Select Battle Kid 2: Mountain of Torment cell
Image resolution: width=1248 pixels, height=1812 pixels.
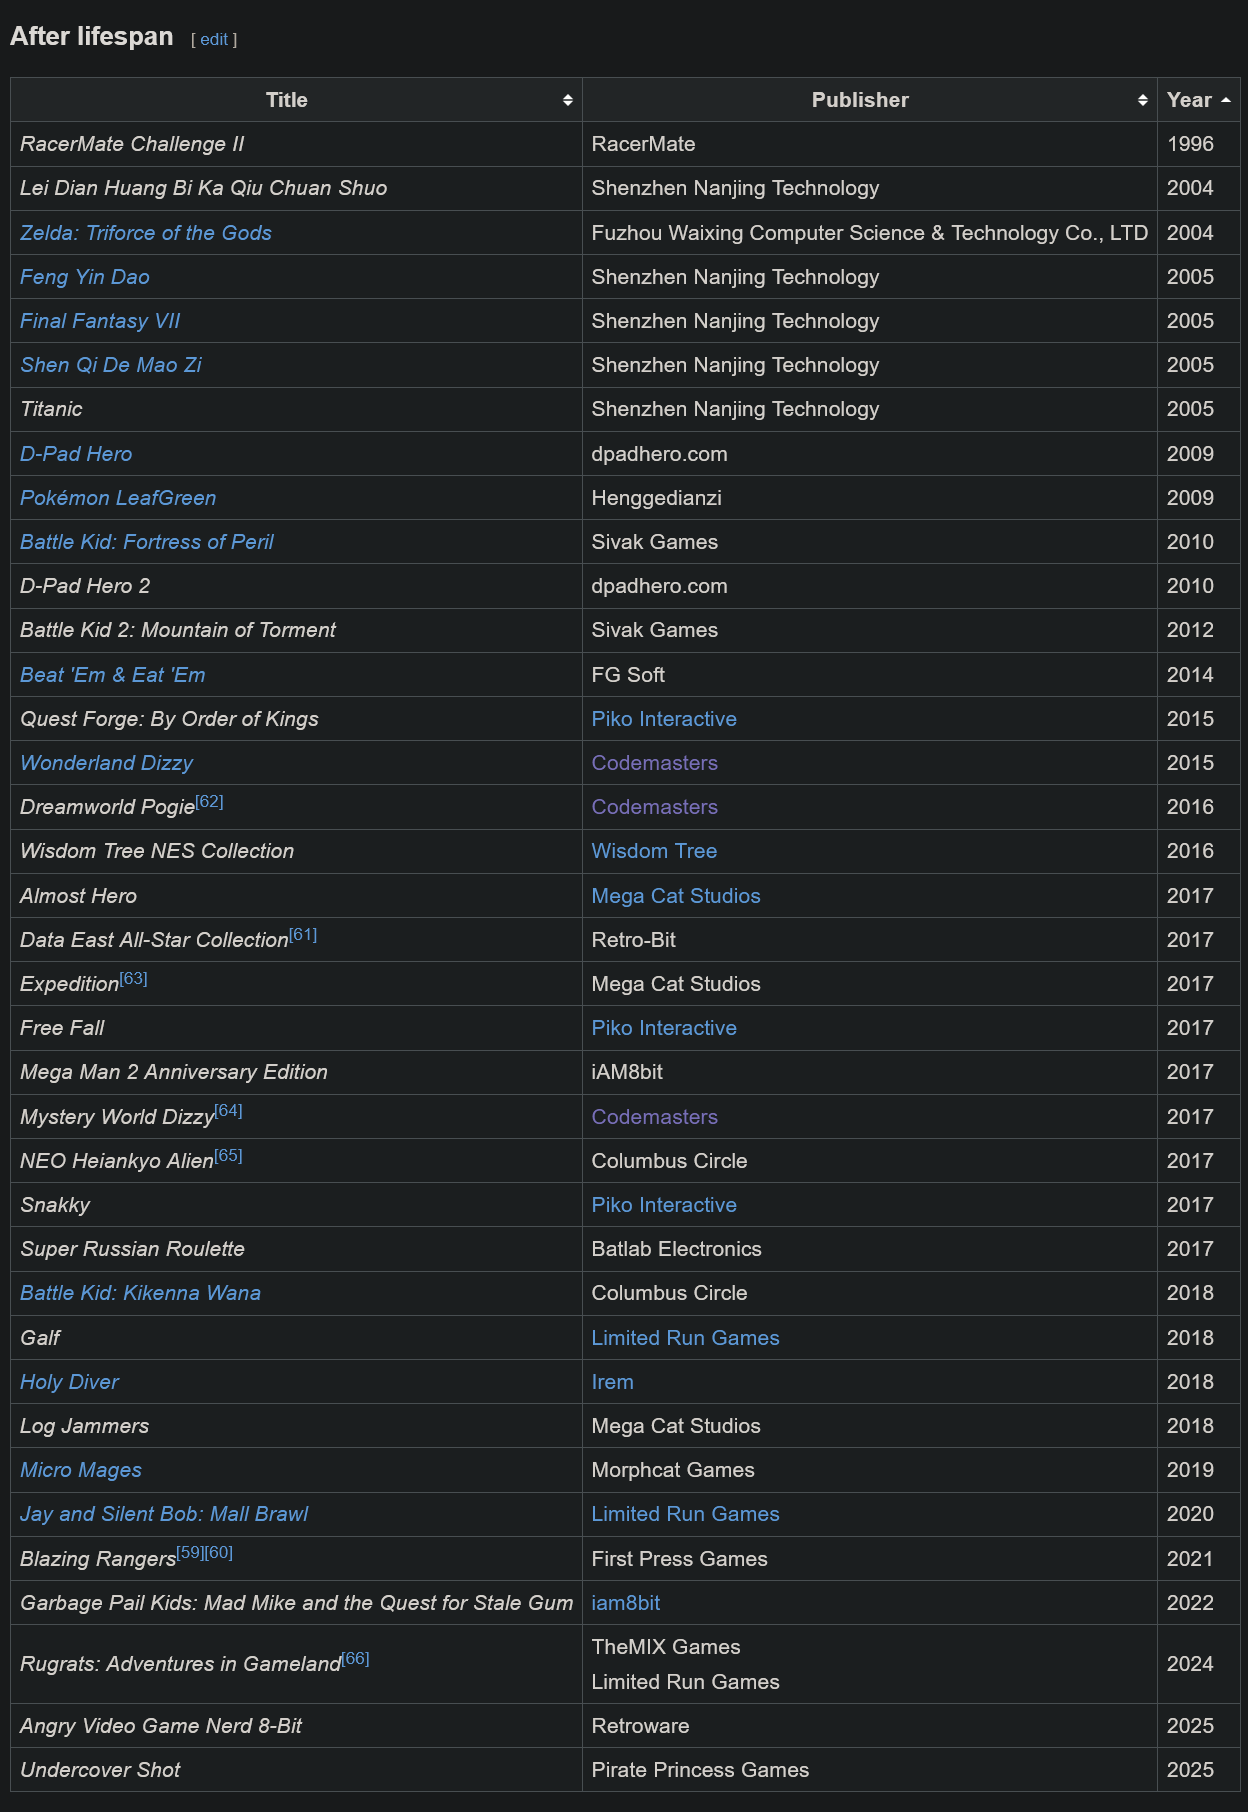pyautogui.click(x=296, y=630)
